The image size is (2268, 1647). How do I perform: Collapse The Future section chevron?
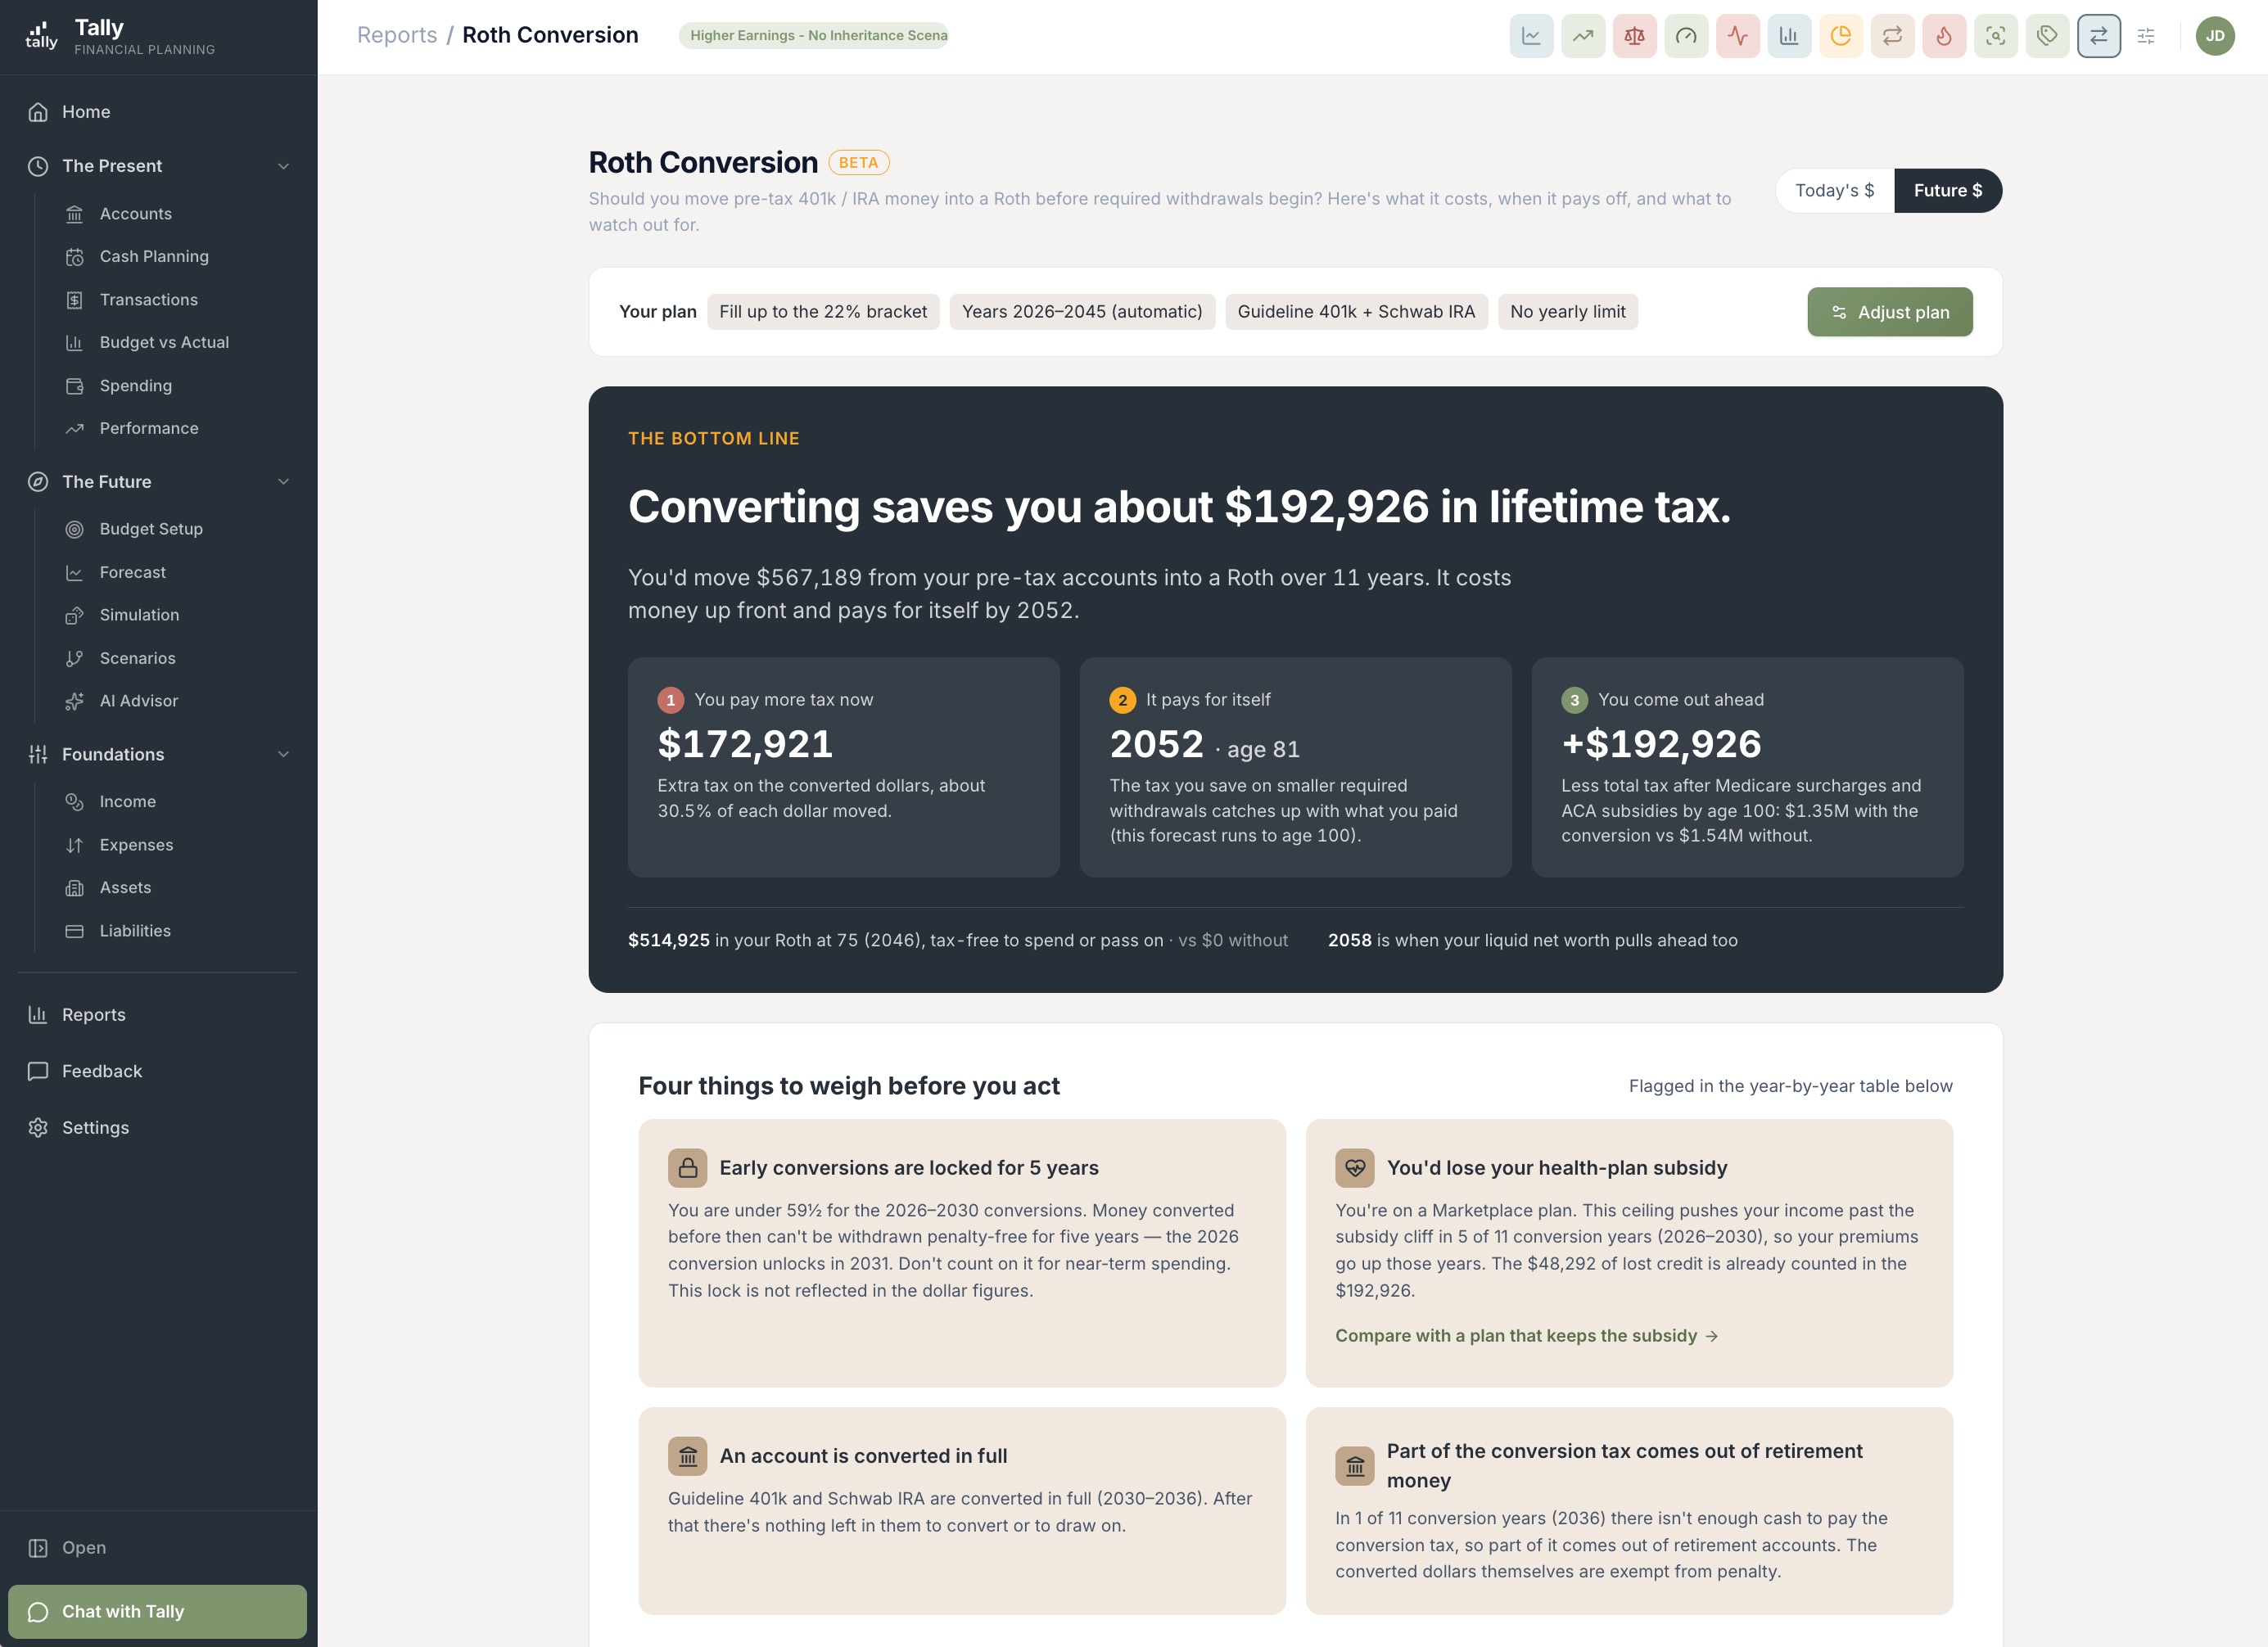pyautogui.click(x=283, y=482)
